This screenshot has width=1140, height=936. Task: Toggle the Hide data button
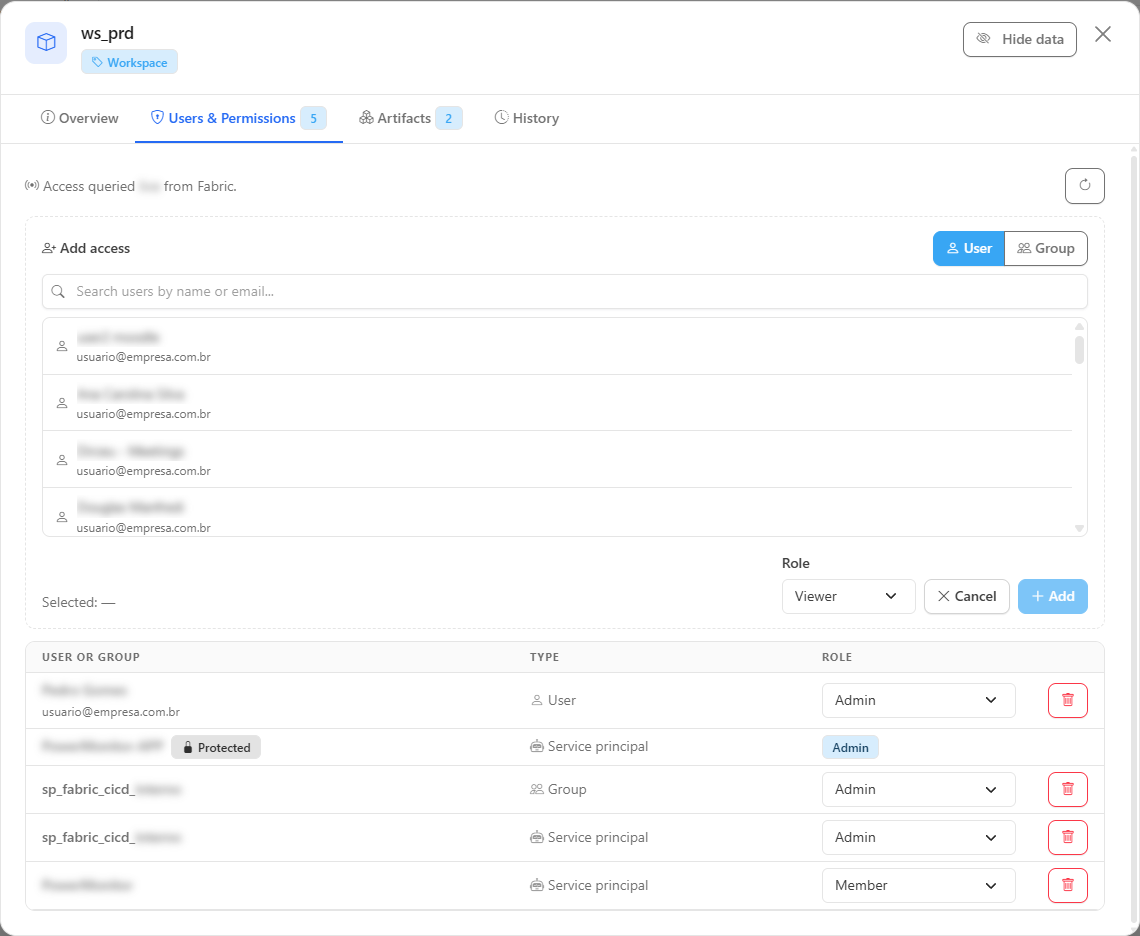1019,39
